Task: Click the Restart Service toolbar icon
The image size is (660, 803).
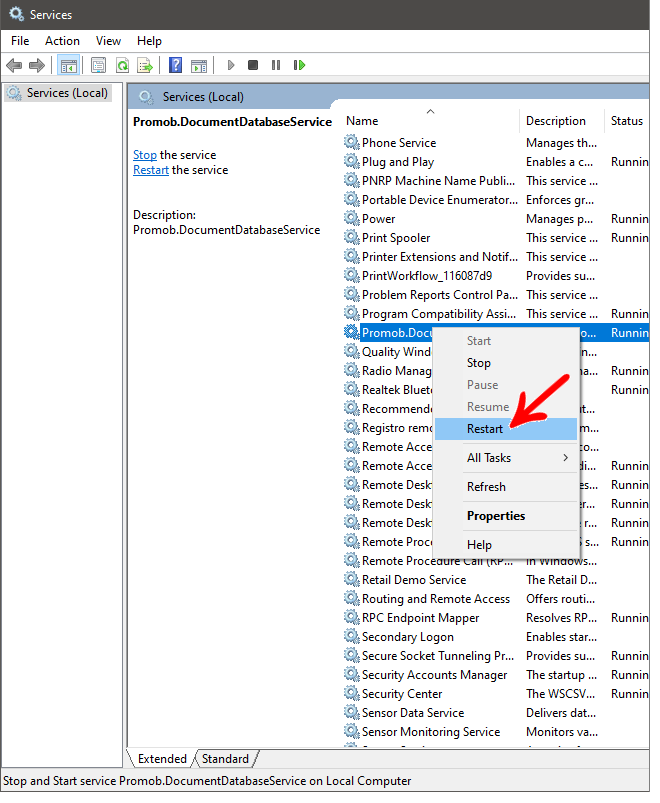Action: [300, 65]
